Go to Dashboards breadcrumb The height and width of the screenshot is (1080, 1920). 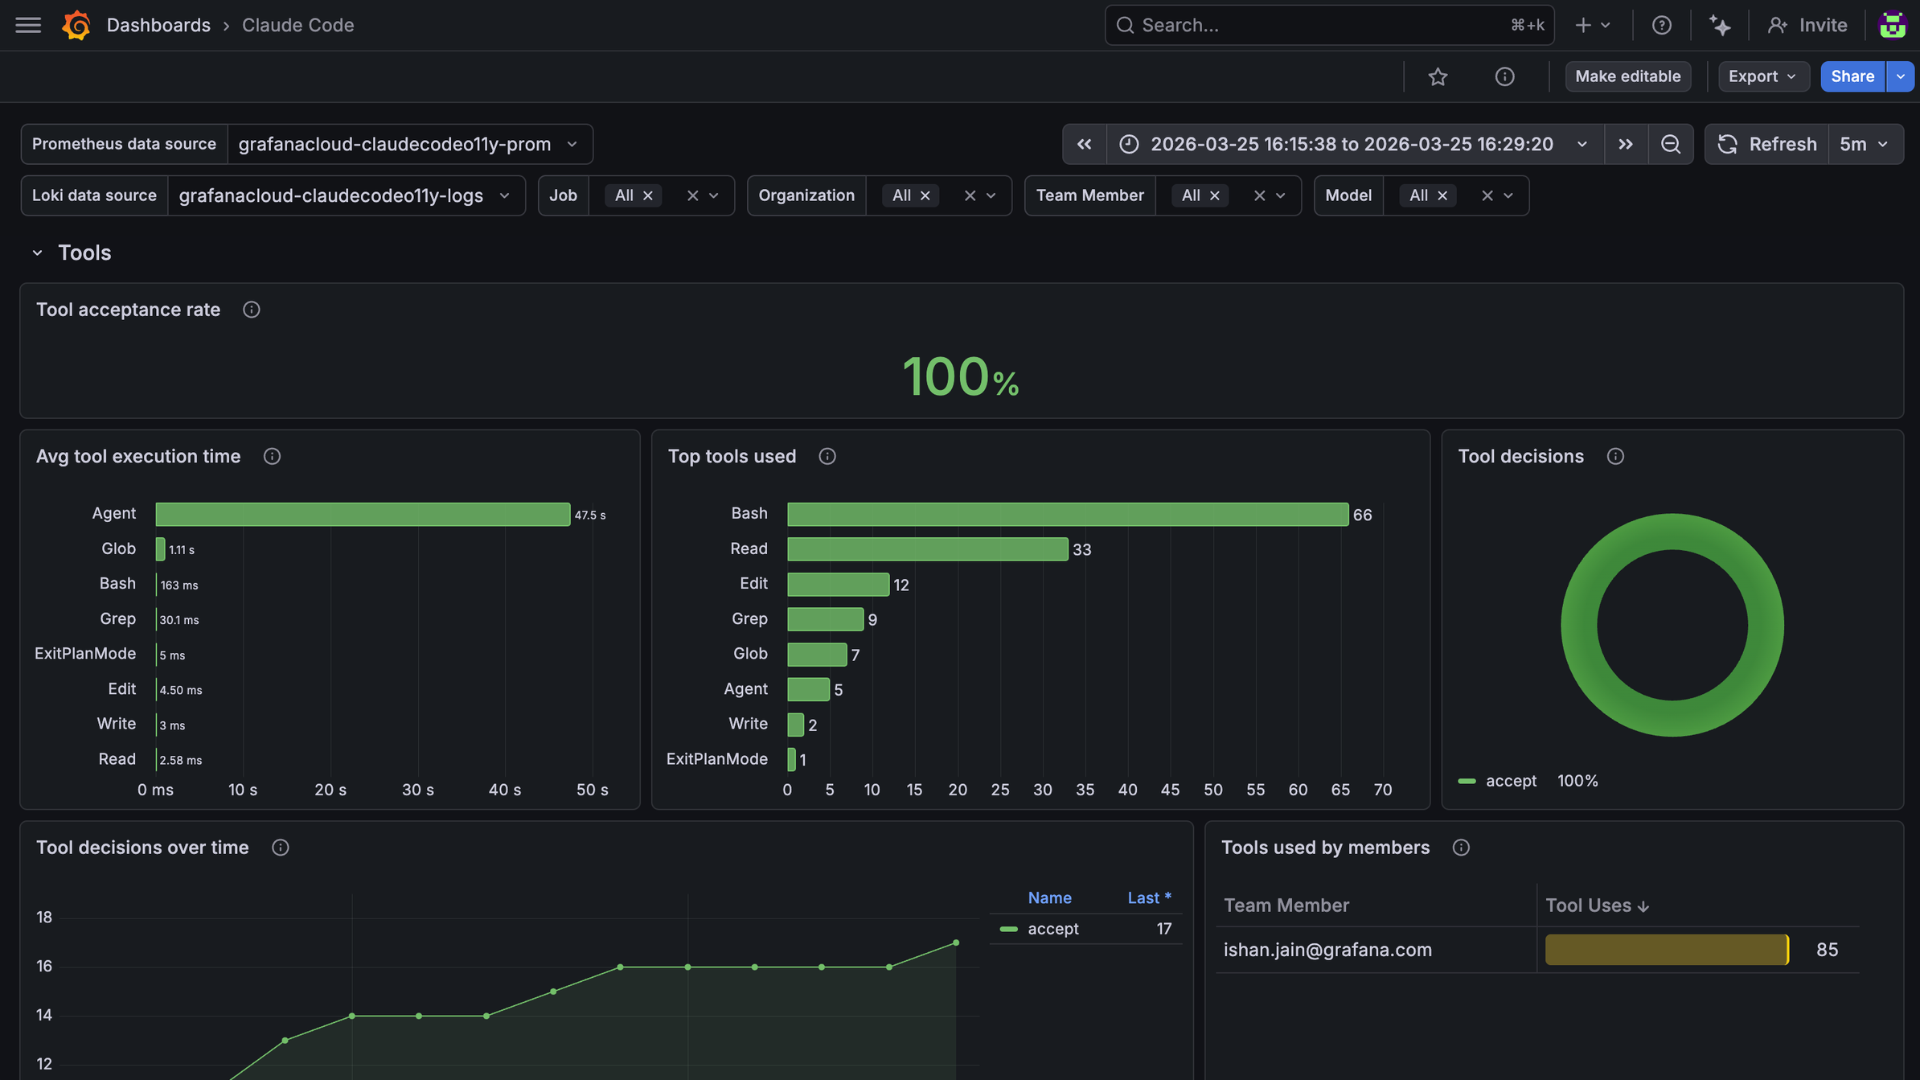click(158, 25)
